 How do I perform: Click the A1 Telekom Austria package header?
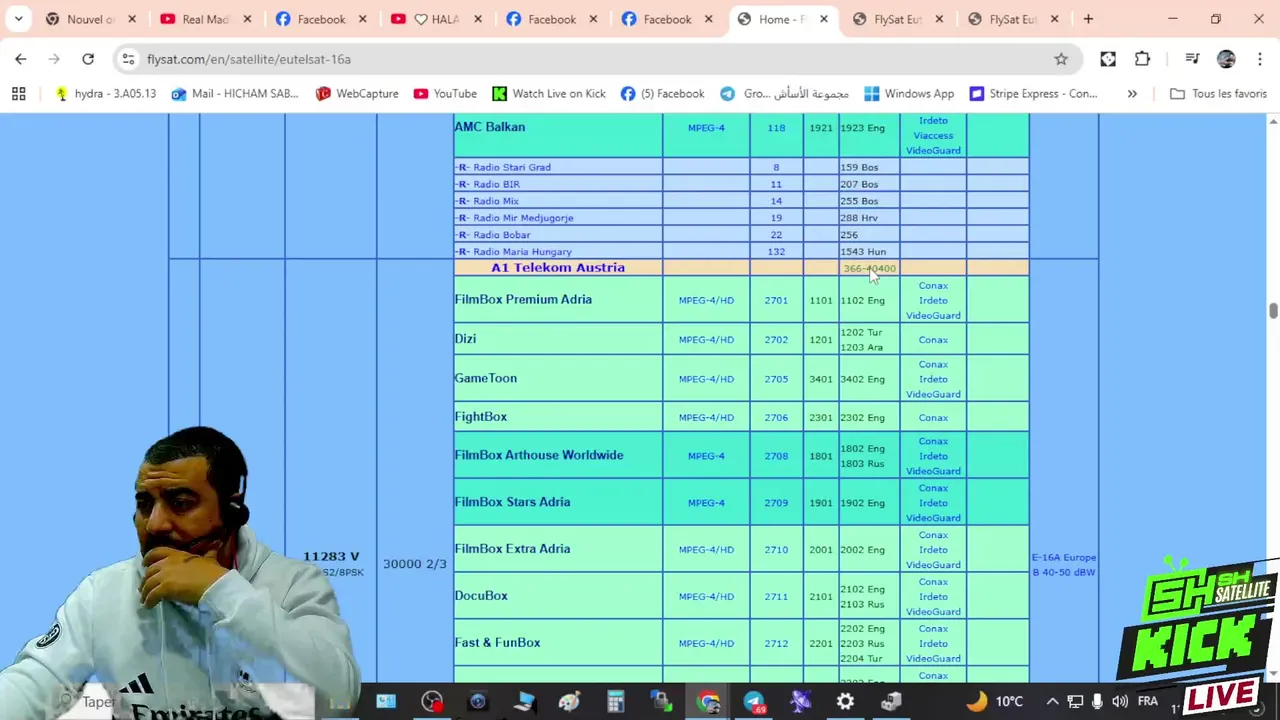click(558, 268)
